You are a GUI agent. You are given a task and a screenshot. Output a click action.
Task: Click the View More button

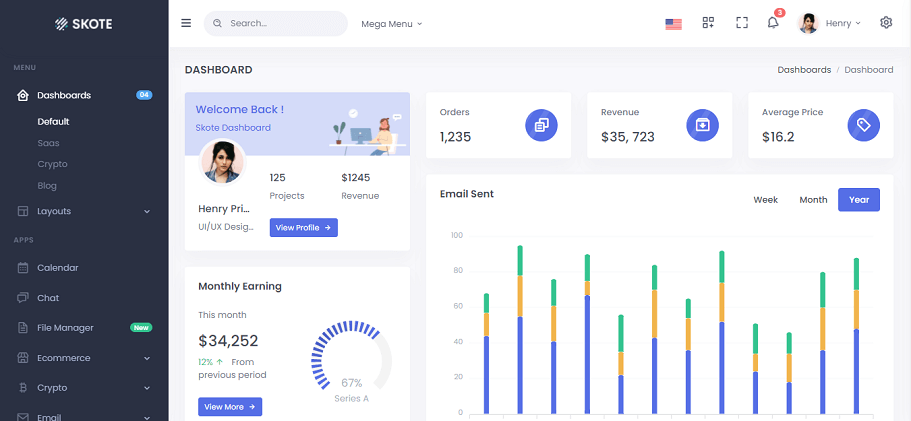(230, 407)
